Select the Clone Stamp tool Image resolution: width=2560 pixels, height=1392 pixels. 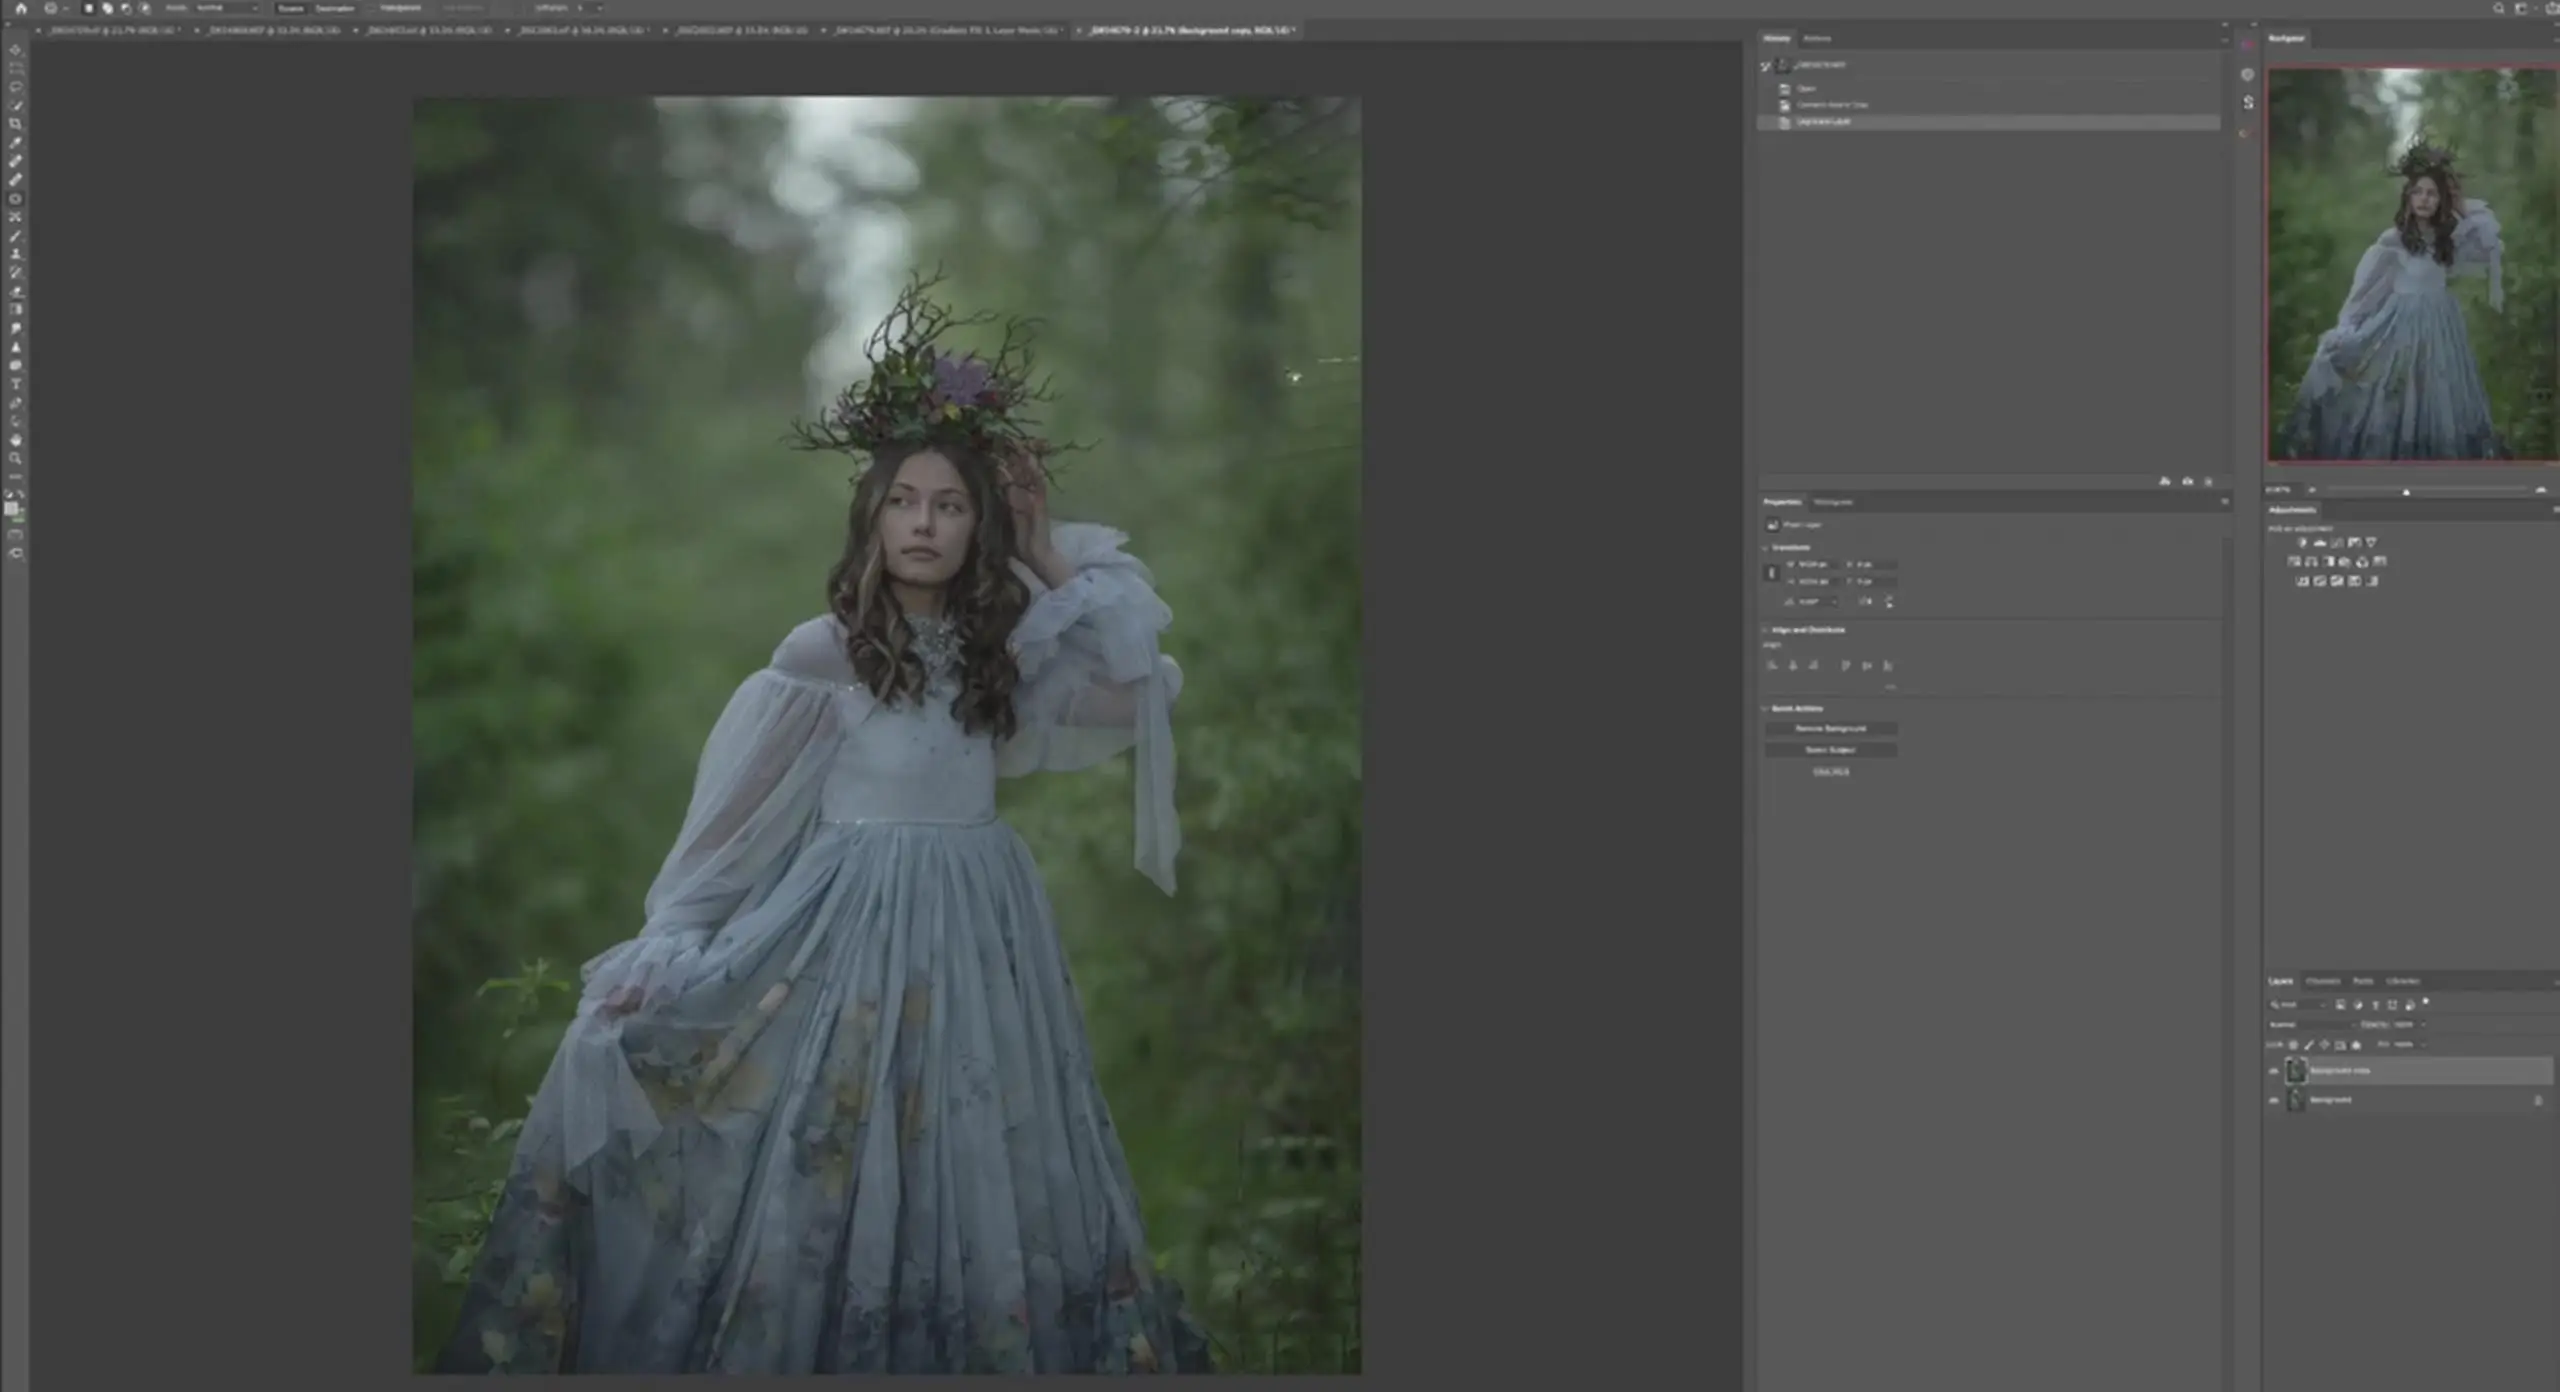(15, 255)
